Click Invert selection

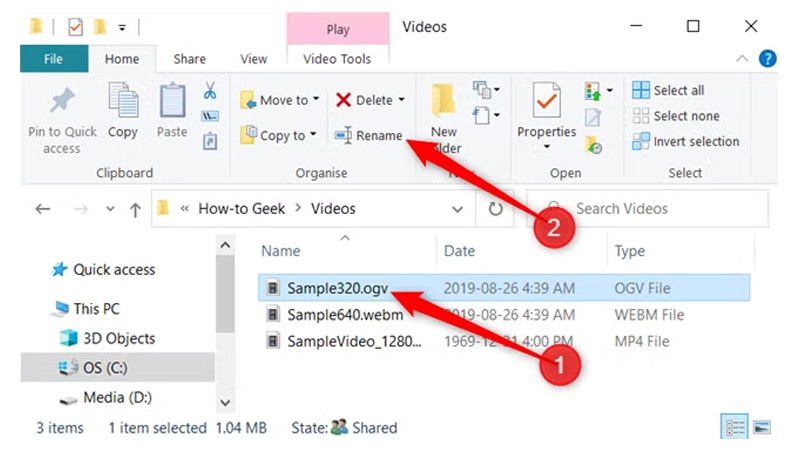[686, 141]
